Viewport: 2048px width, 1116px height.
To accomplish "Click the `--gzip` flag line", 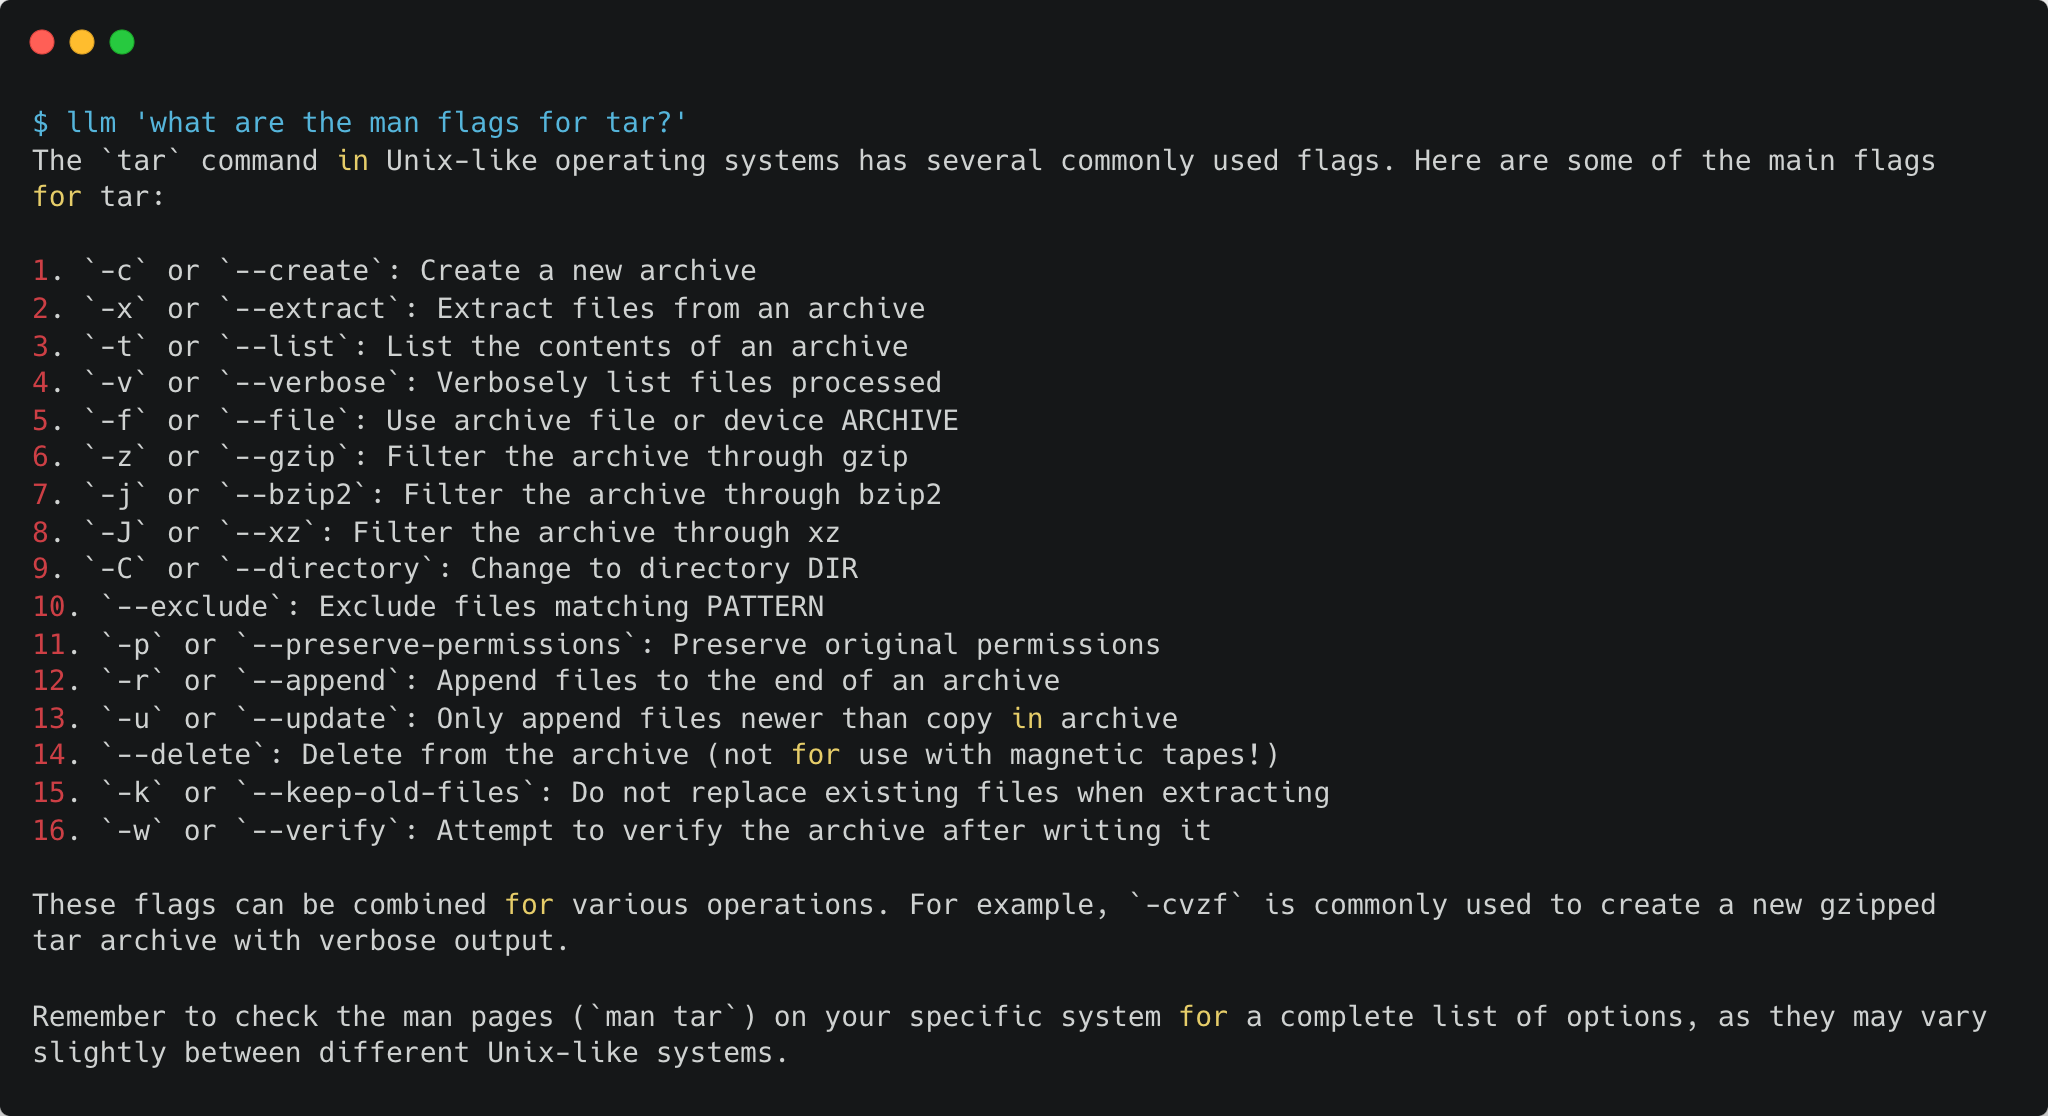I will [470, 457].
